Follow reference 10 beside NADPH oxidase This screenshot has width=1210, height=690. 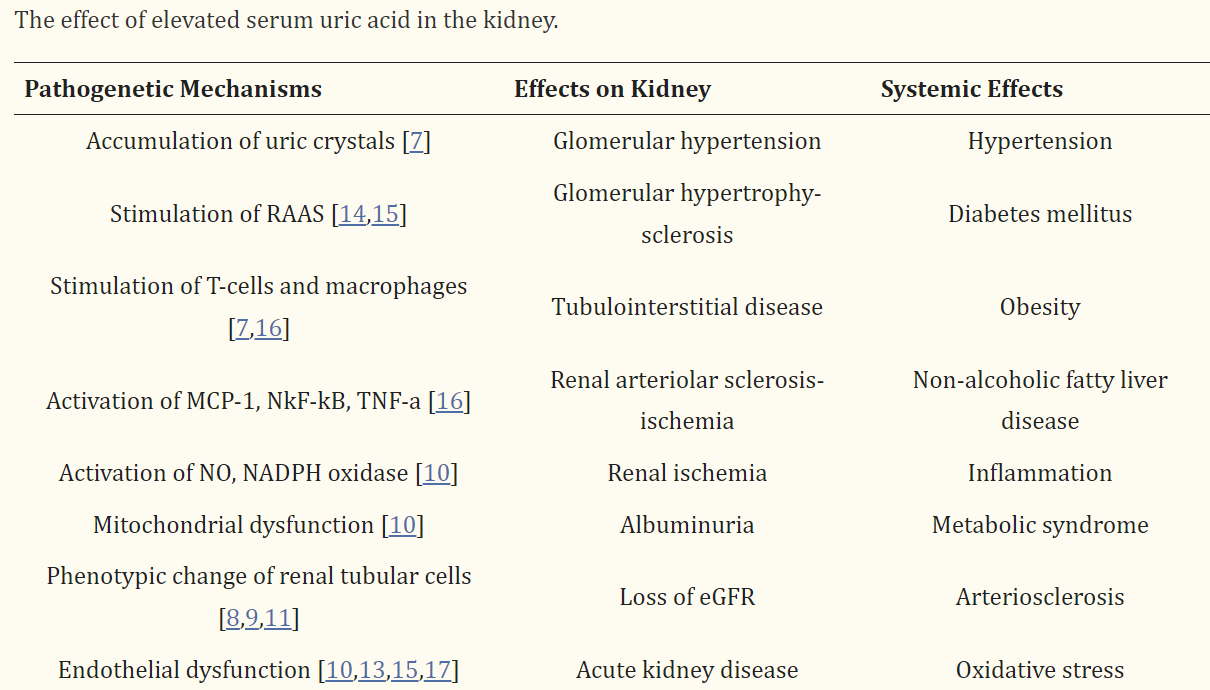(437, 473)
